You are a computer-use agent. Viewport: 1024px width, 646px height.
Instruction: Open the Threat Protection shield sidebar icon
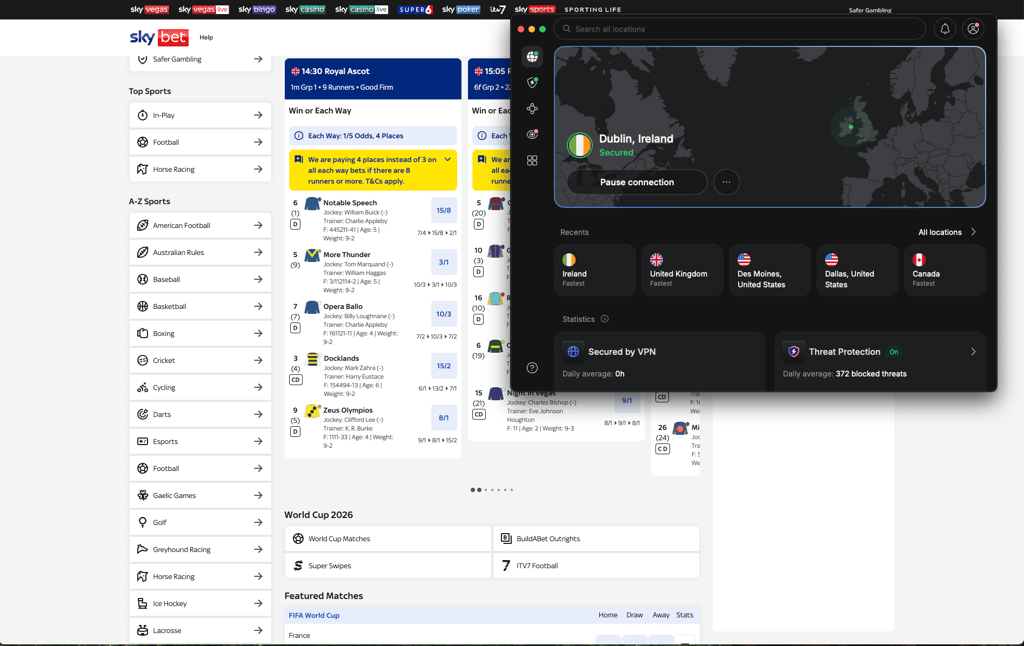pos(532,82)
